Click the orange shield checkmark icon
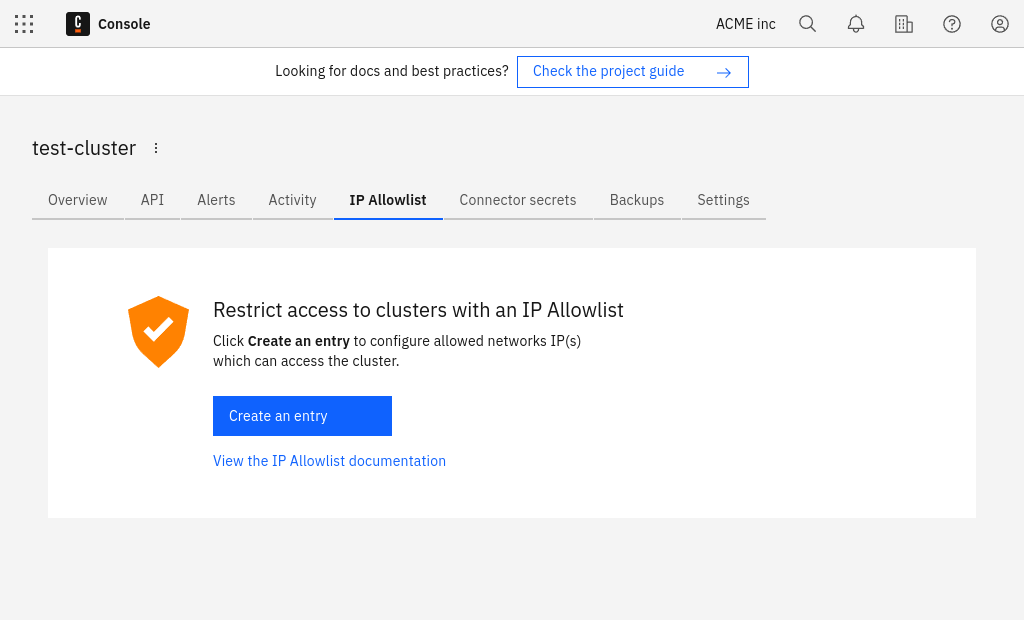The height and width of the screenshot is (620, 1024). tap(158, 331)
